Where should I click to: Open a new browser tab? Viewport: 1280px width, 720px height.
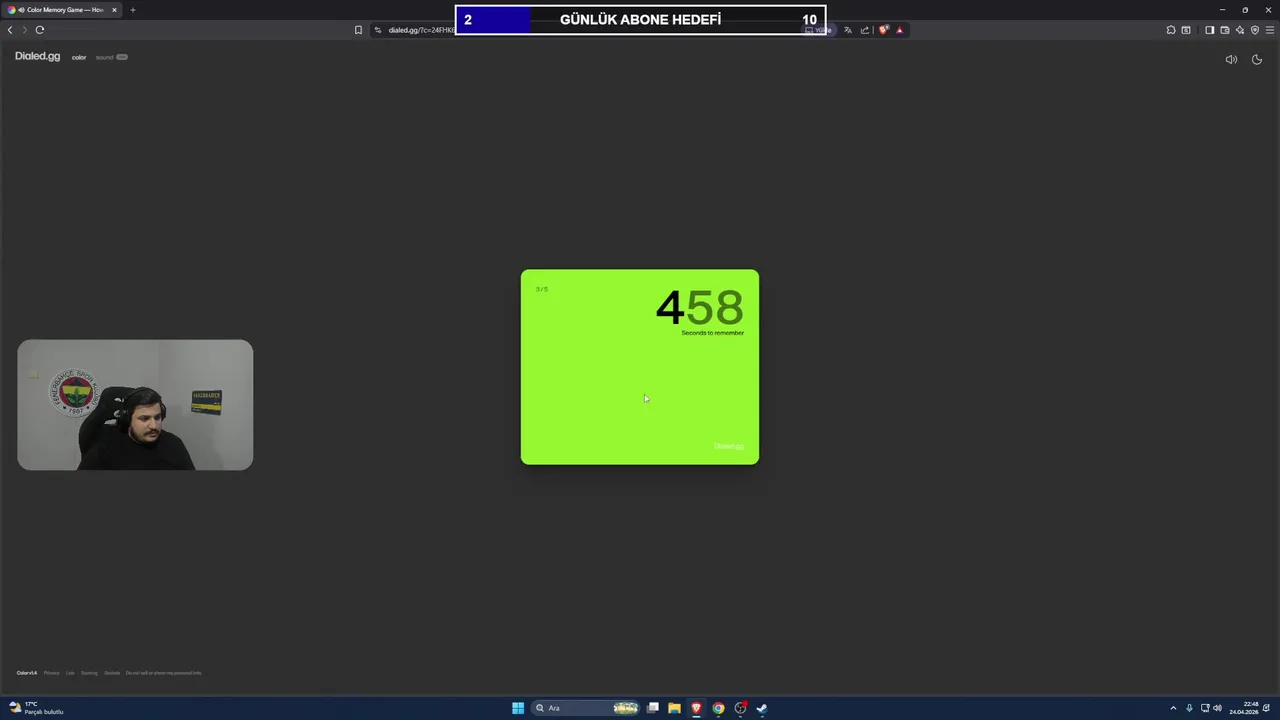132,10
